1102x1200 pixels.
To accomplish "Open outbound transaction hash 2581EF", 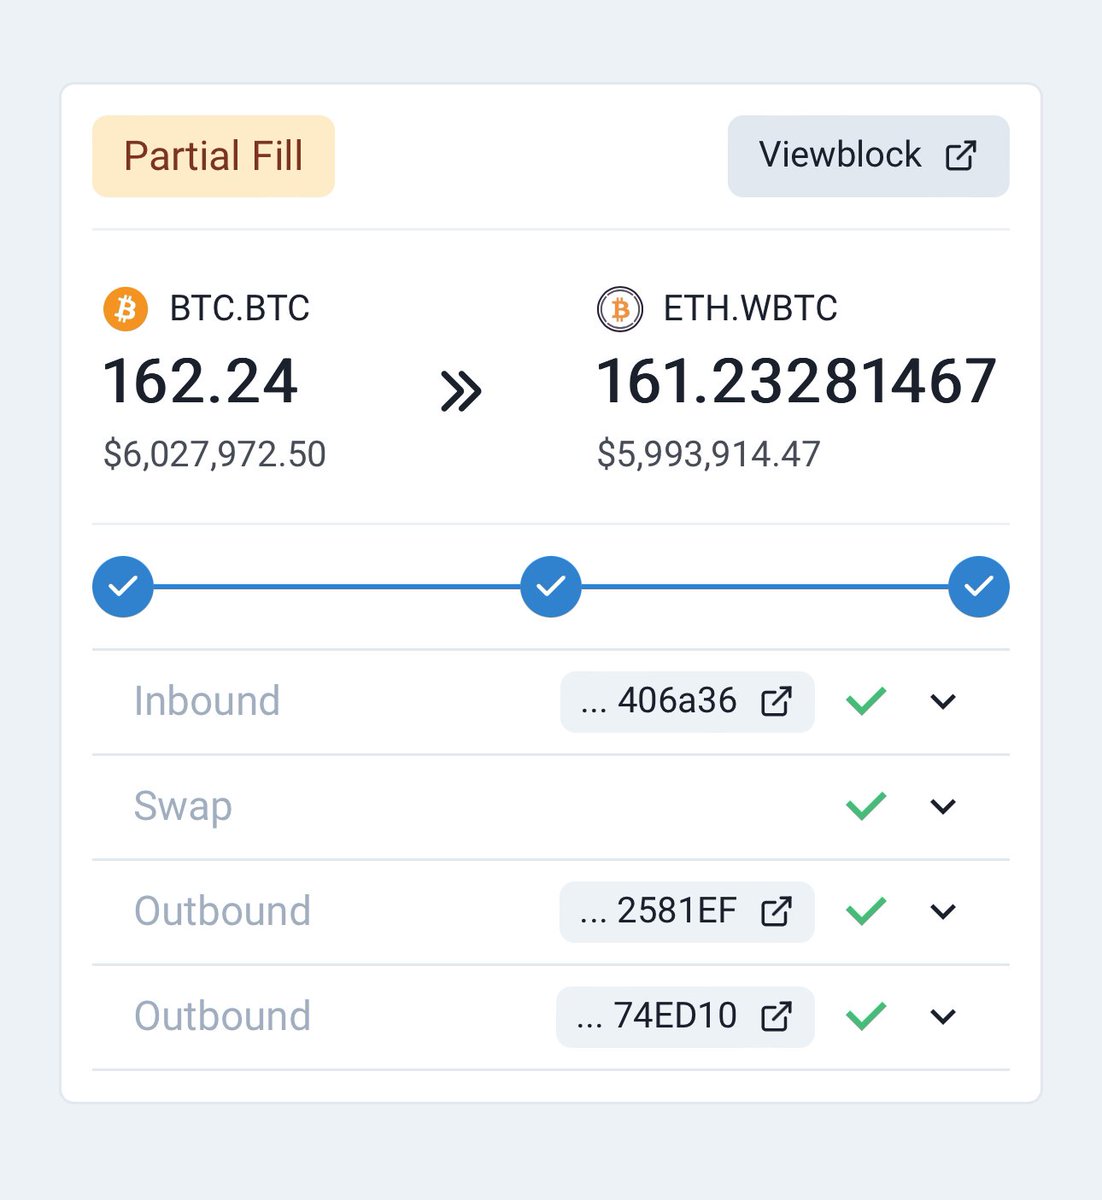I will (687, 911).
